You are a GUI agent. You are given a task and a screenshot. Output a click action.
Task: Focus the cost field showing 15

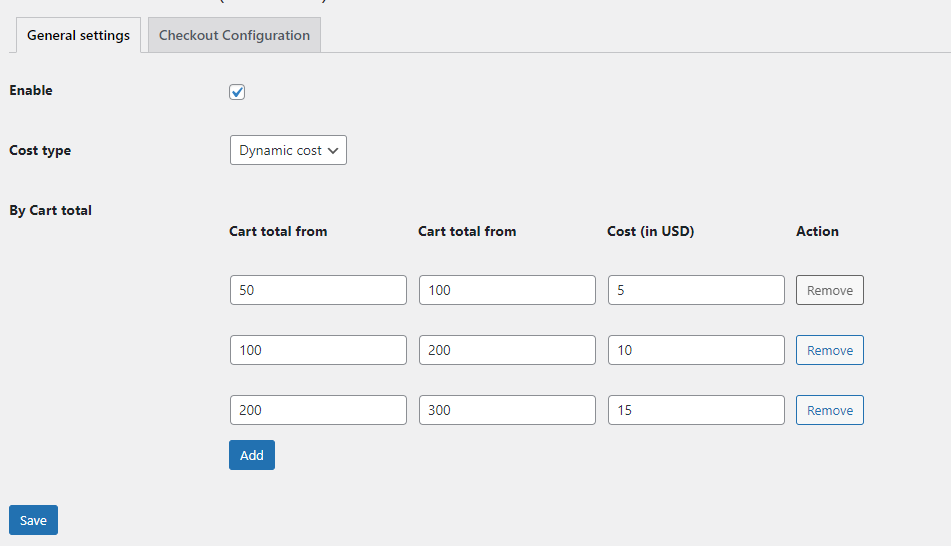(695, 410)
